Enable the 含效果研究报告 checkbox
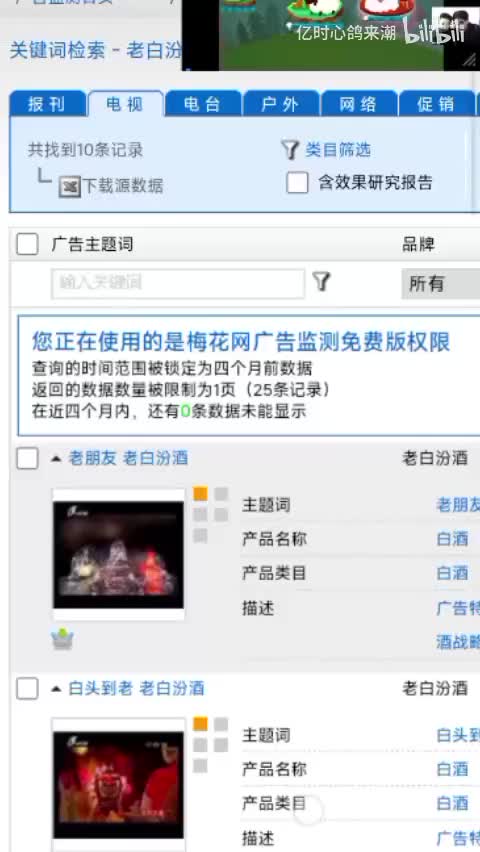This screenshot has height=852, width=480. tap(297, 183)
